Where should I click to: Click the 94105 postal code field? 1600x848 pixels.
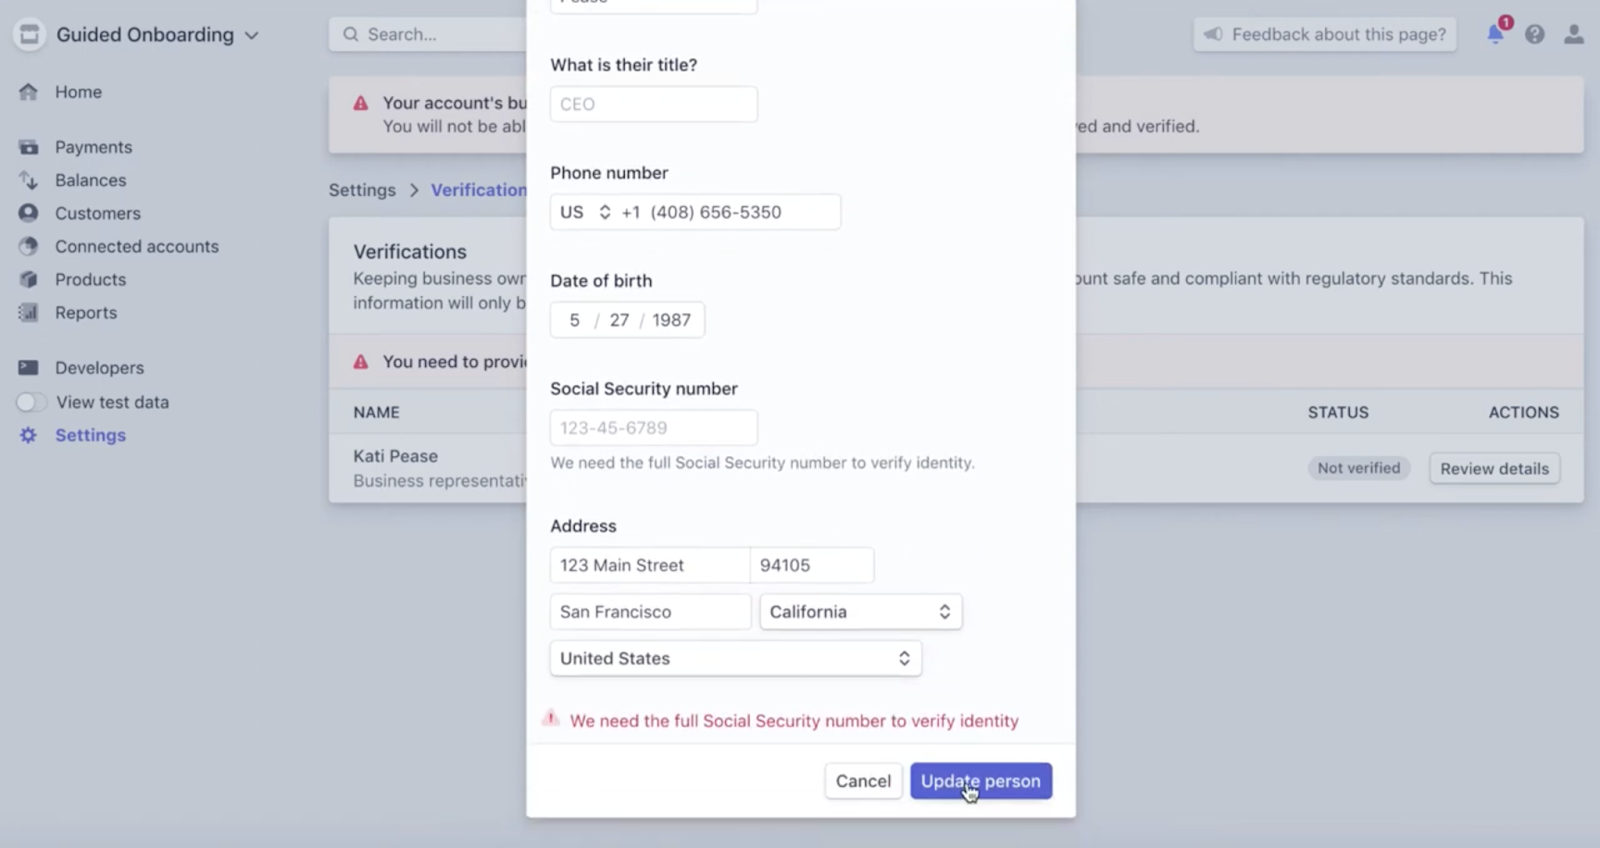coord(812,565)
